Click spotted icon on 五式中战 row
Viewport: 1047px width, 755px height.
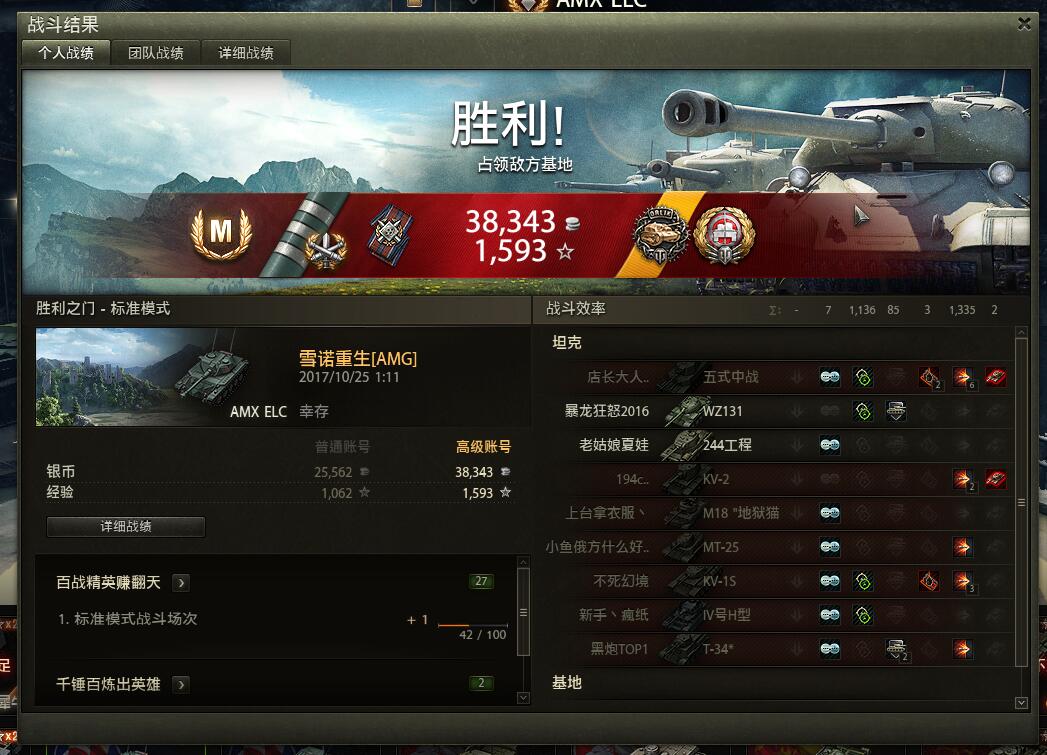829,377
